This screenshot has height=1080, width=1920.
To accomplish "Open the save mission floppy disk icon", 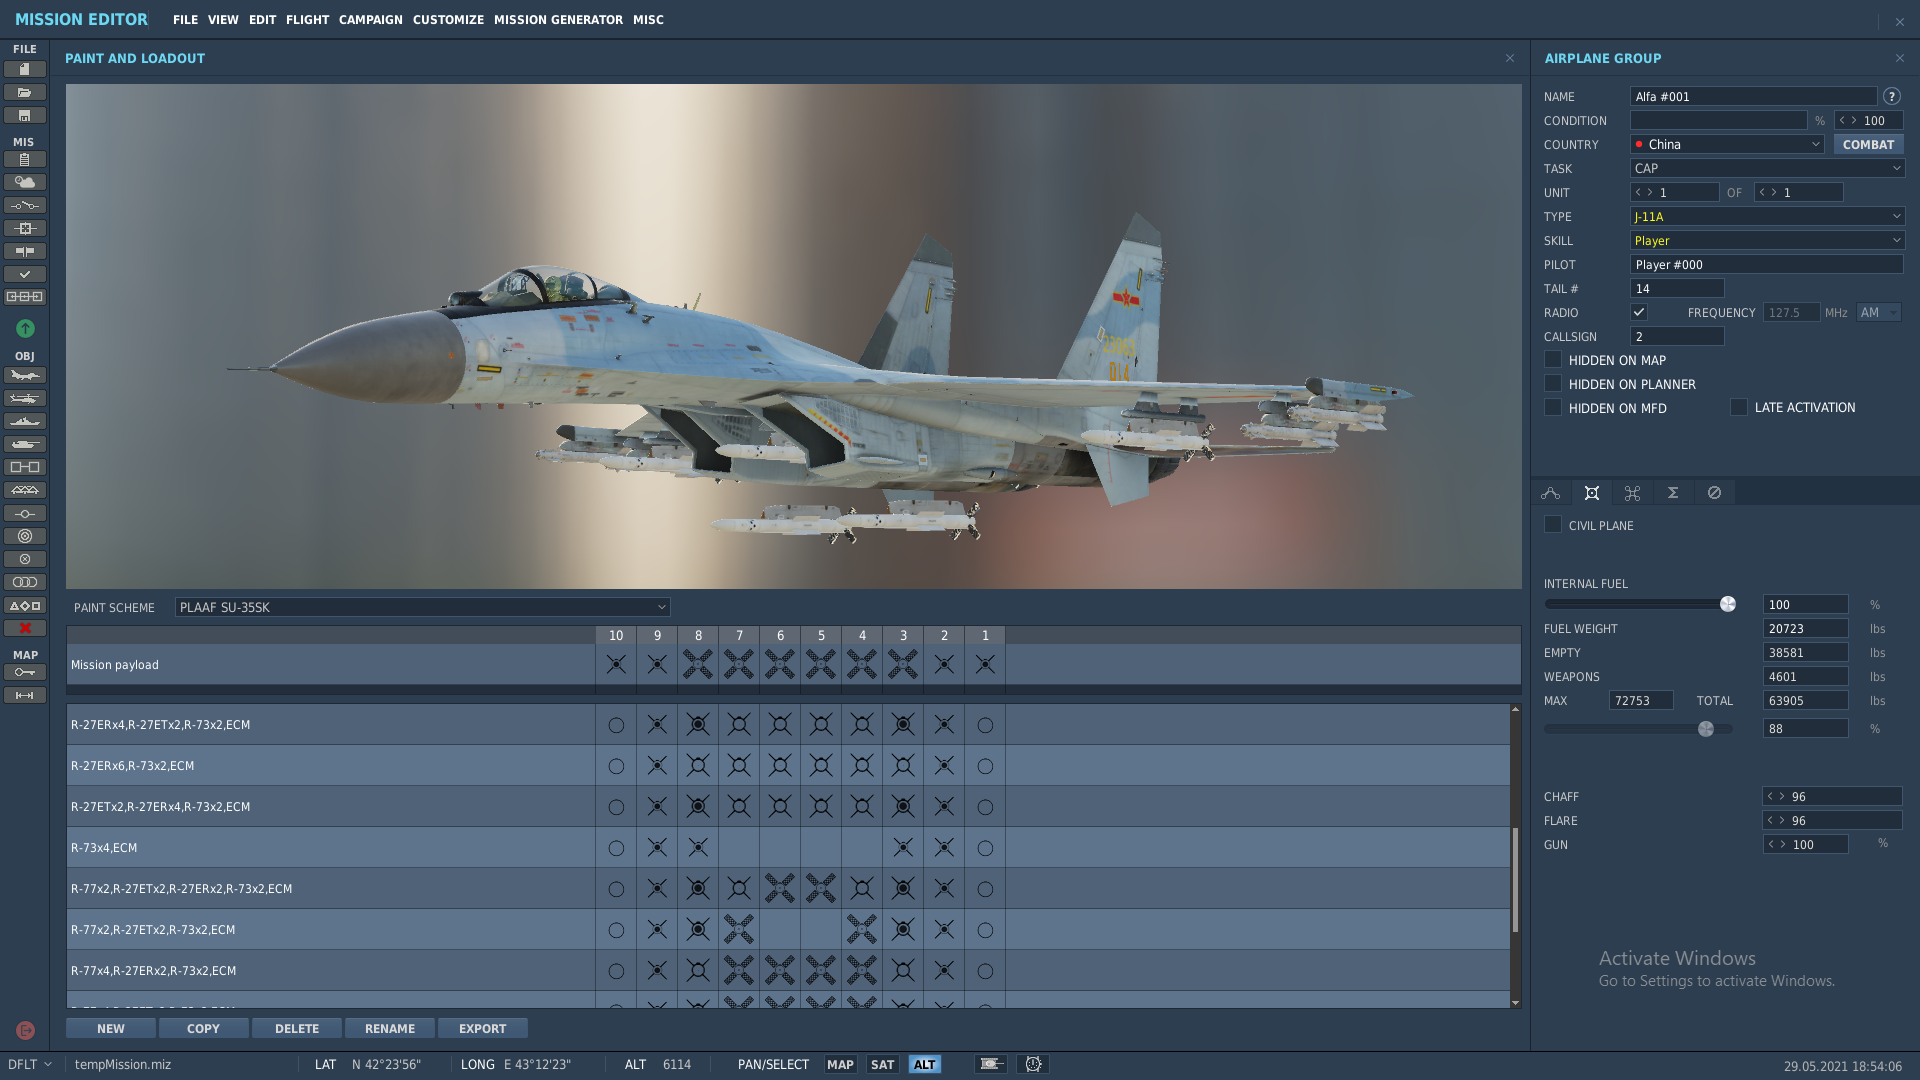I will pos(25,115).
